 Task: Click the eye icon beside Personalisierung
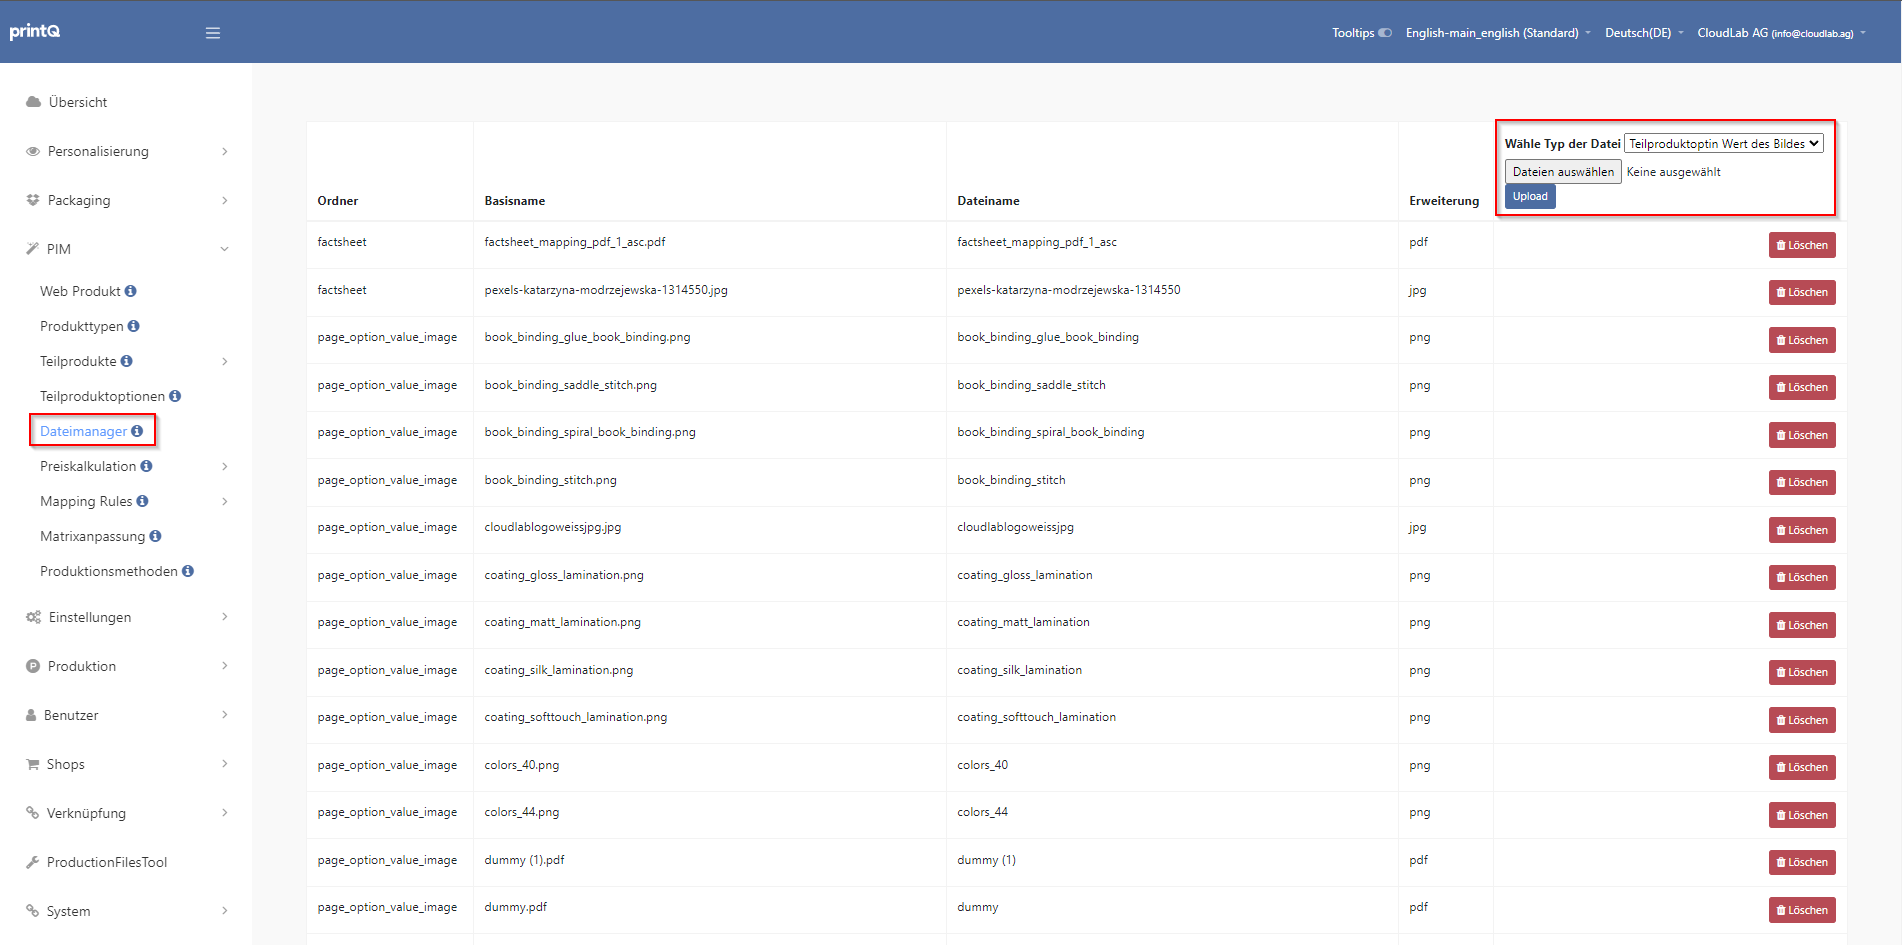(33, 151)
